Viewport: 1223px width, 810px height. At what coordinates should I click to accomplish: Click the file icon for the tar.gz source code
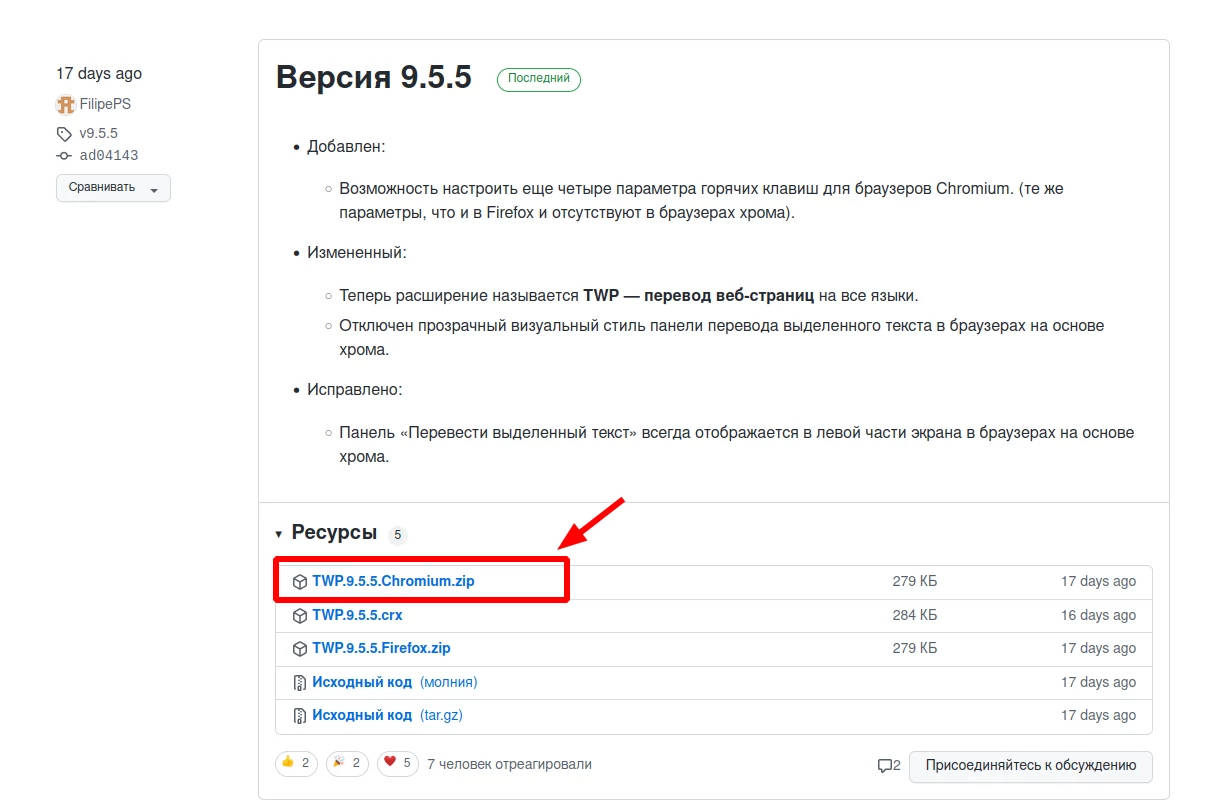[299, 716]
